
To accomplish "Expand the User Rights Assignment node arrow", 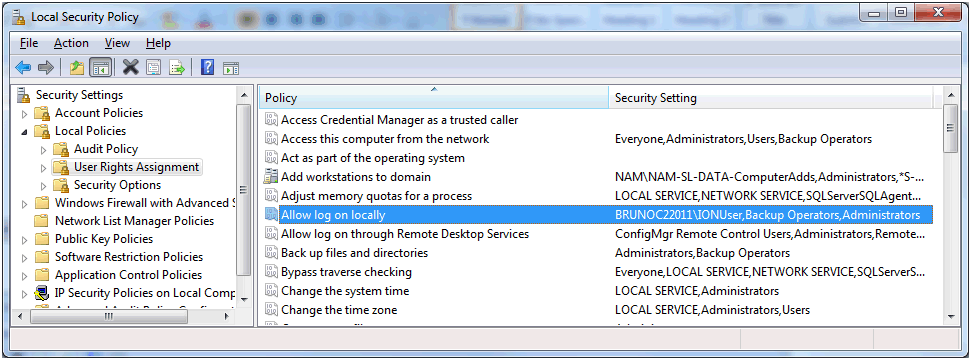I will coord(43,167).
